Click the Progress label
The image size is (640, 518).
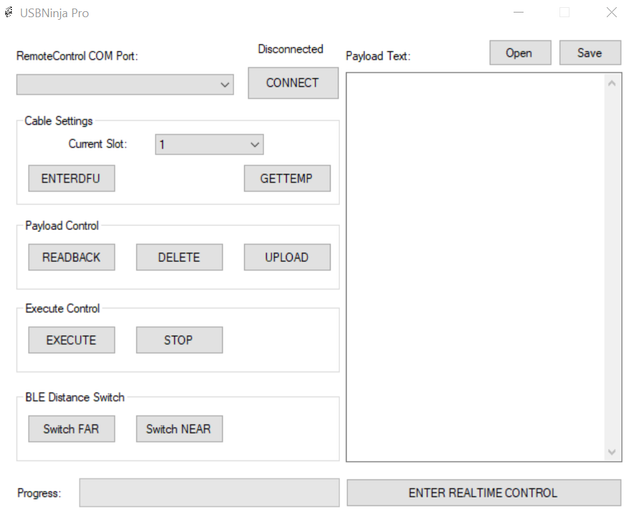click(x=39, y=493)
